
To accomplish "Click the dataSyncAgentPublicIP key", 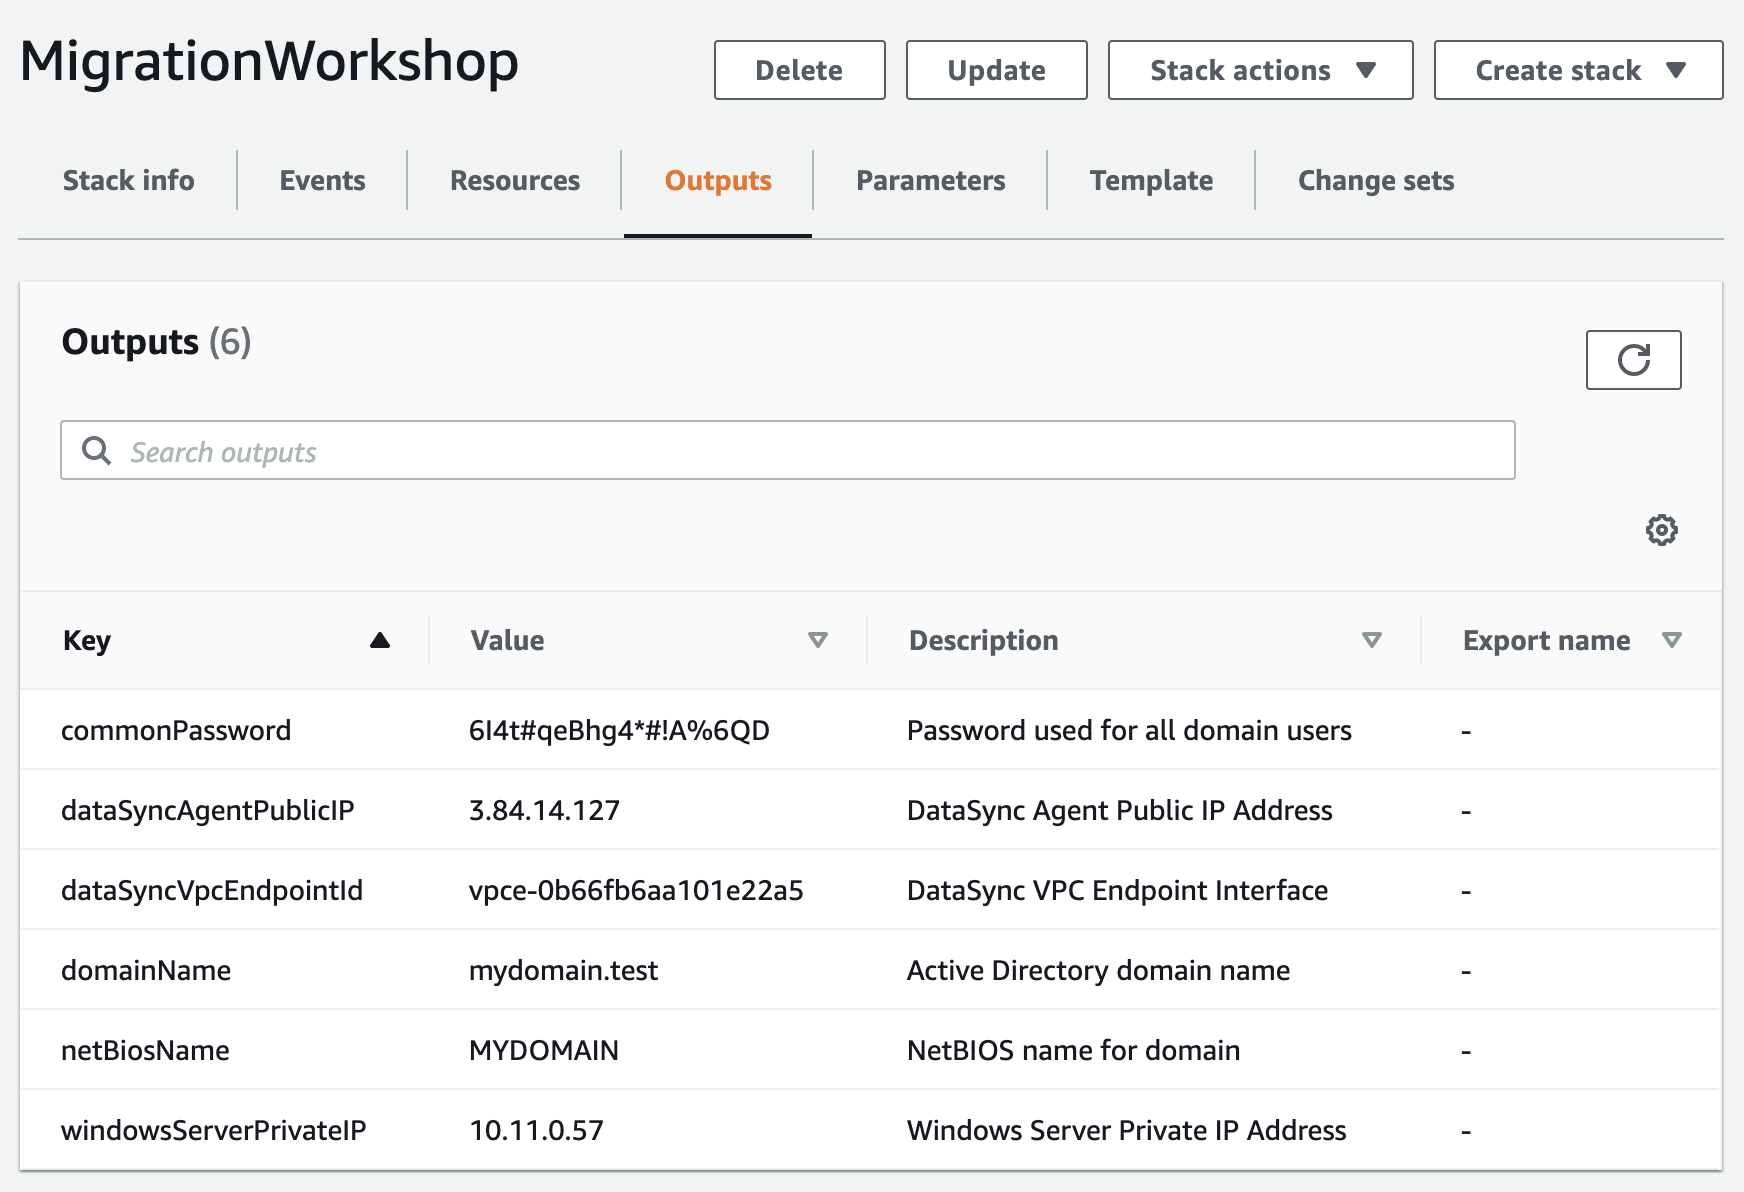I will (x=208, y=810).
